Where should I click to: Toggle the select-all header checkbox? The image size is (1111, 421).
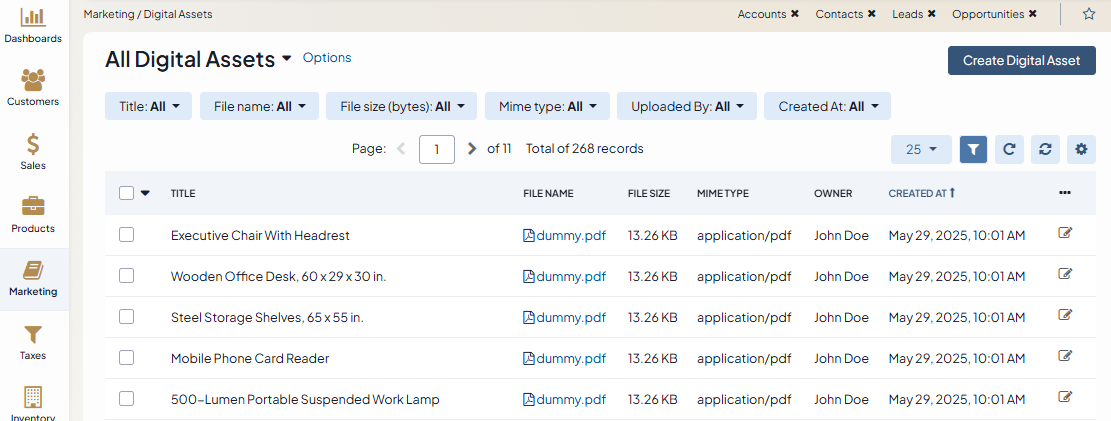(126, 193)
